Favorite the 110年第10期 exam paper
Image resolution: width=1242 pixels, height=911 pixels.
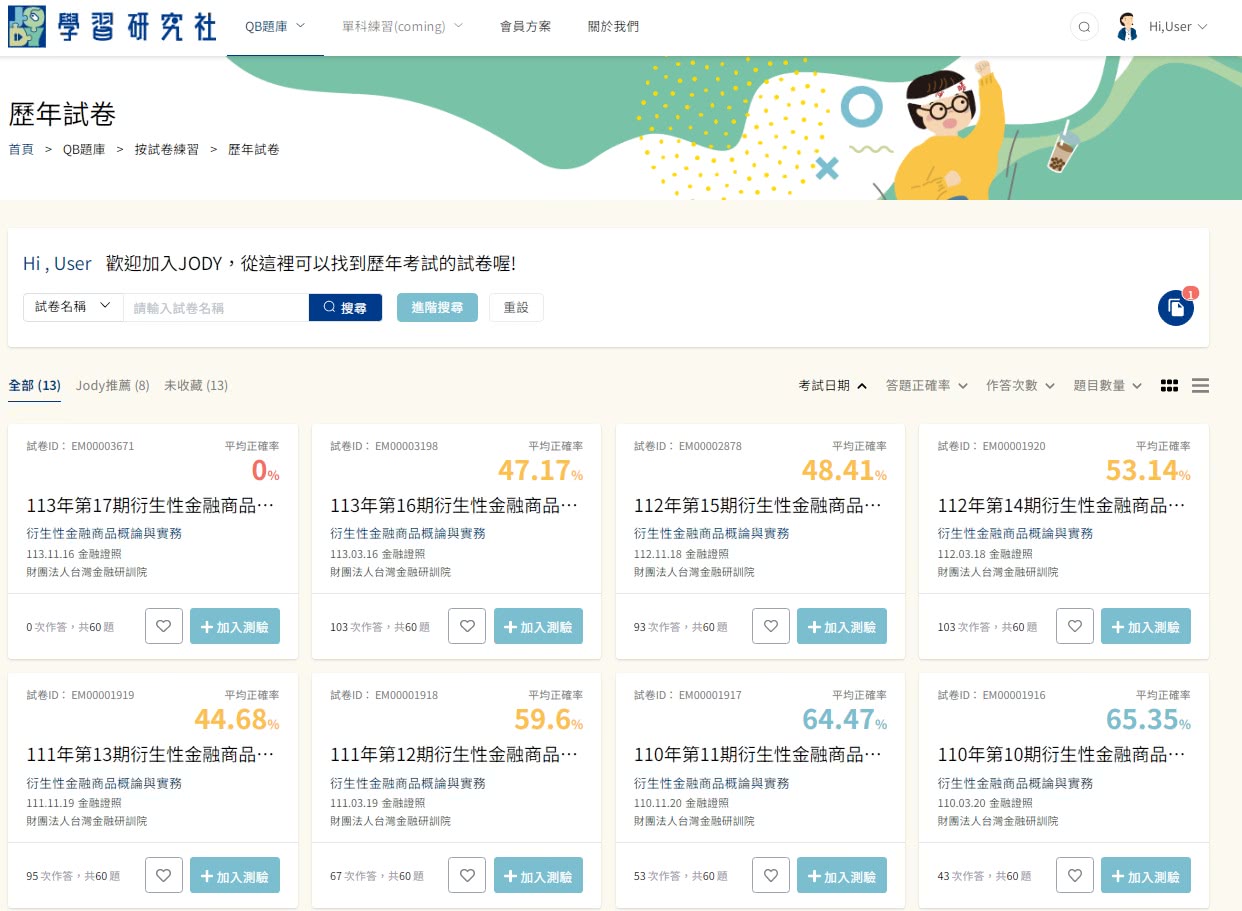[1074, 874]
